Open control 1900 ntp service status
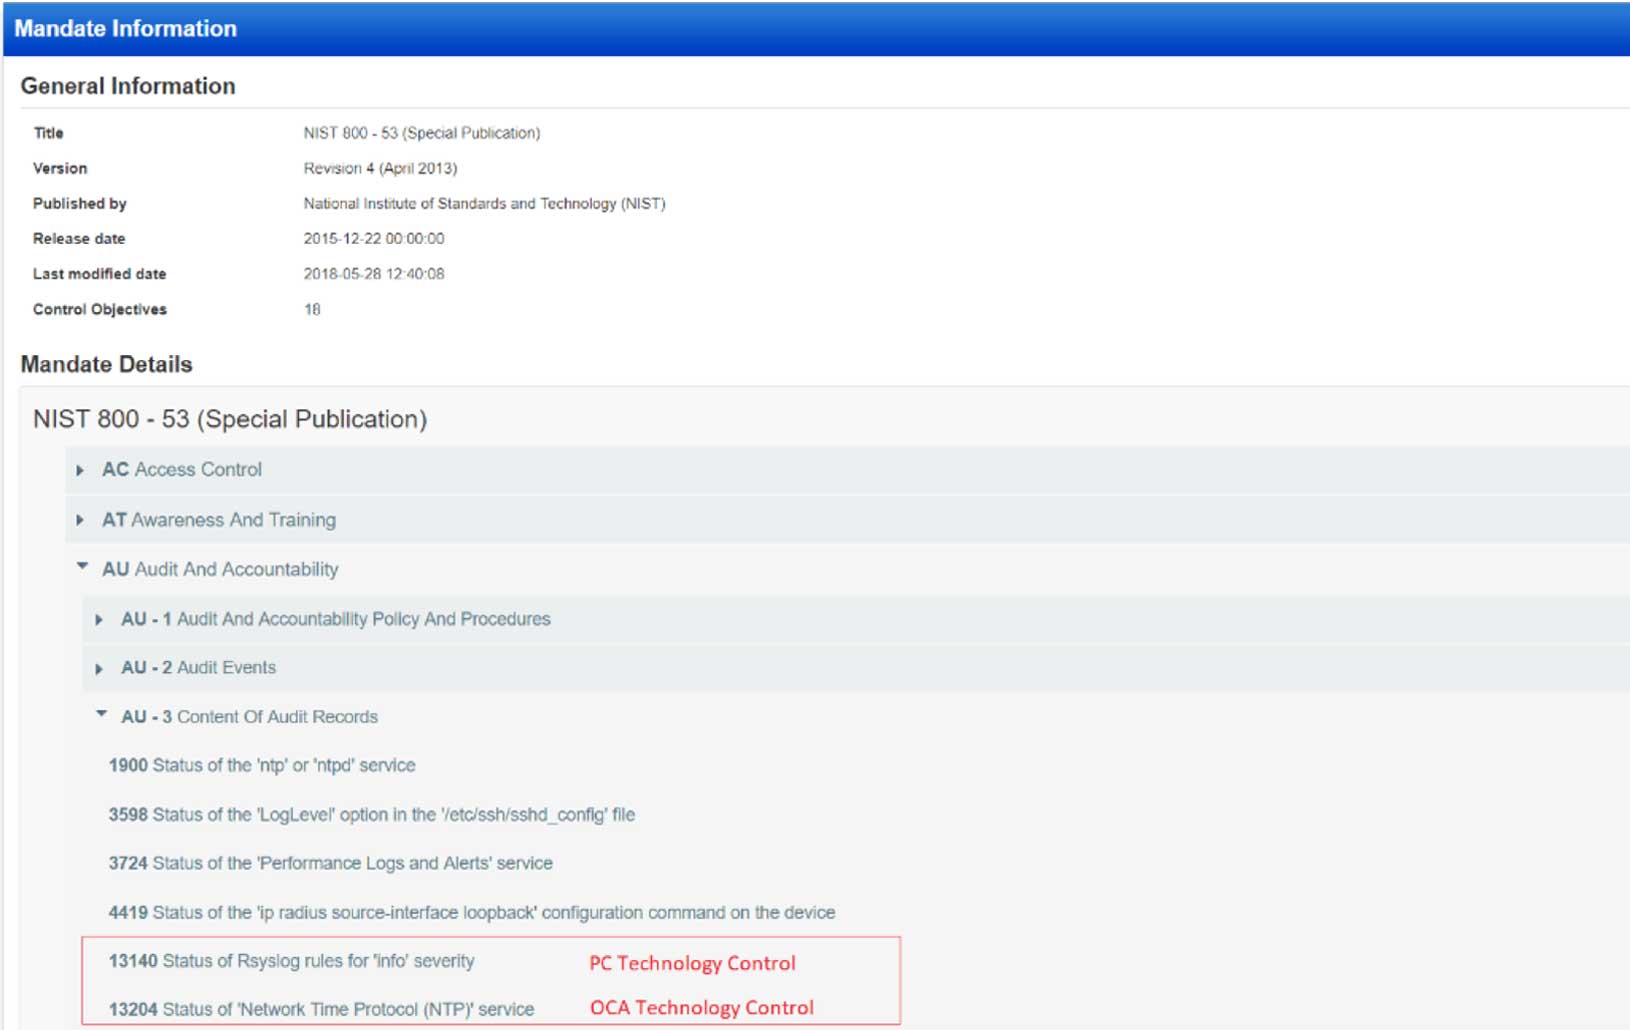1630x1030 pixels. (262, 766)
